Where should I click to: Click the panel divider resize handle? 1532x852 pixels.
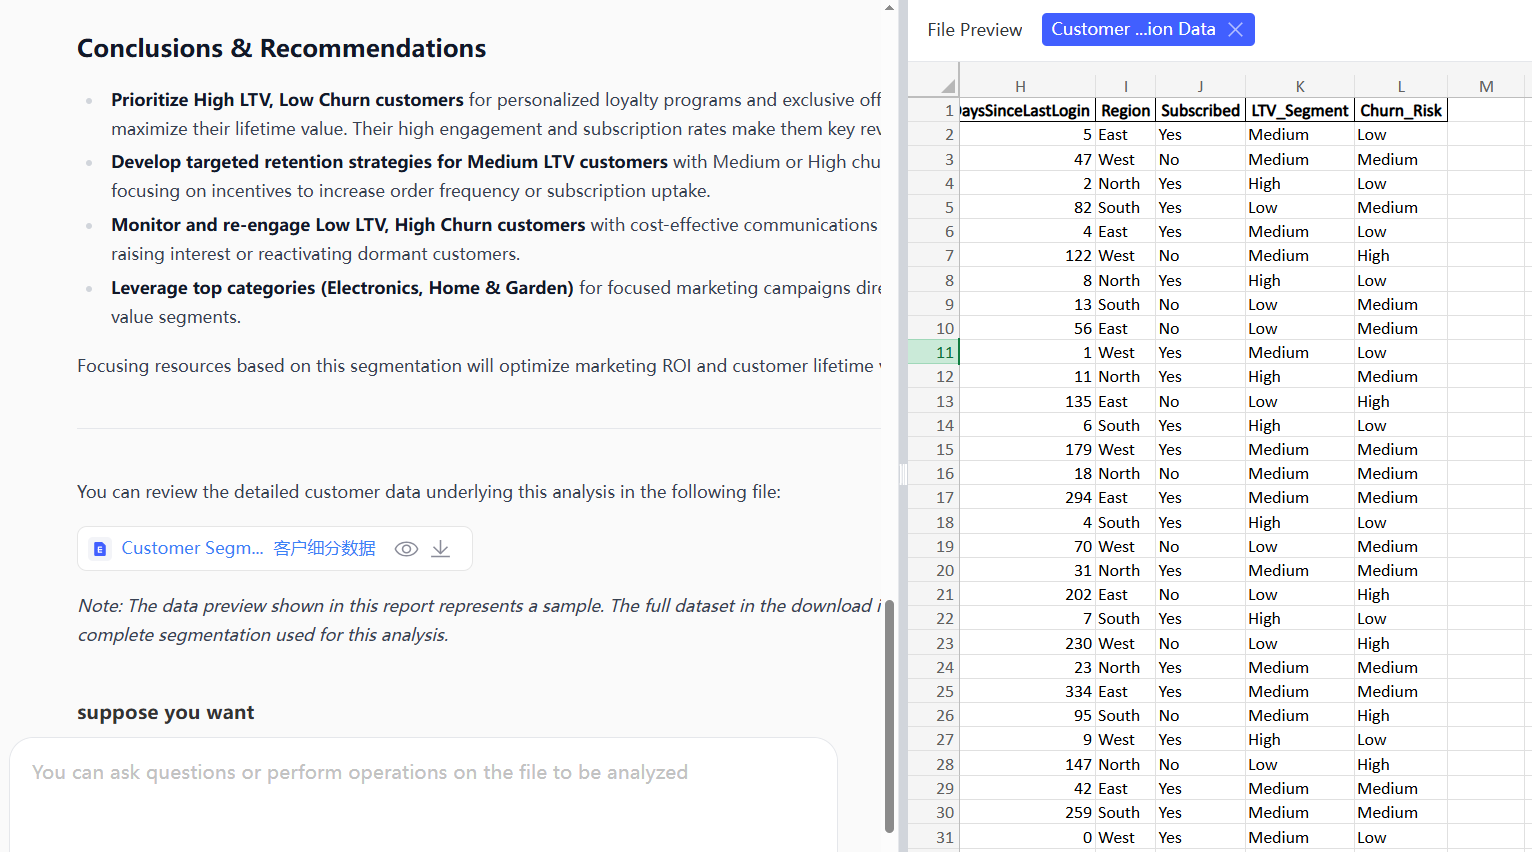[x=903, y=474]
